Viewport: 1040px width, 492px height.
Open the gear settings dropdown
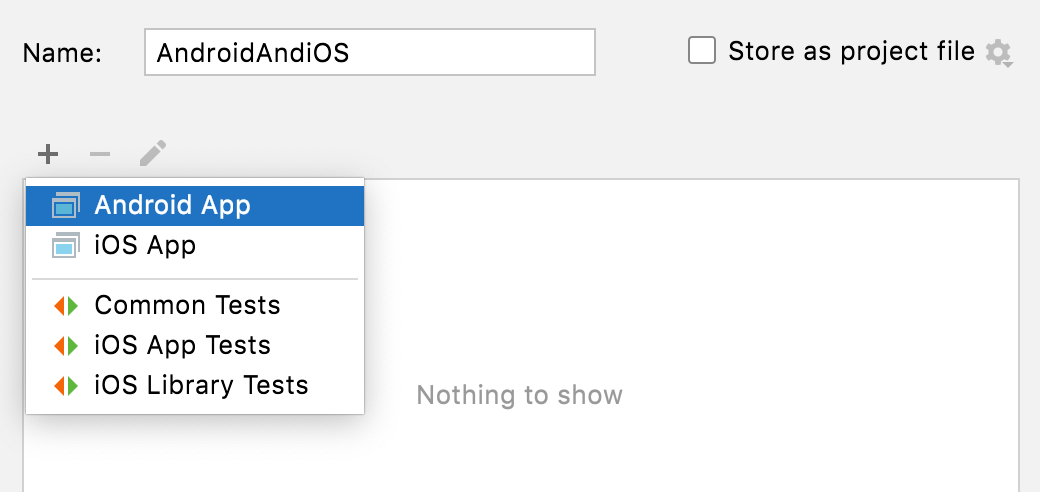coord(998,53)
